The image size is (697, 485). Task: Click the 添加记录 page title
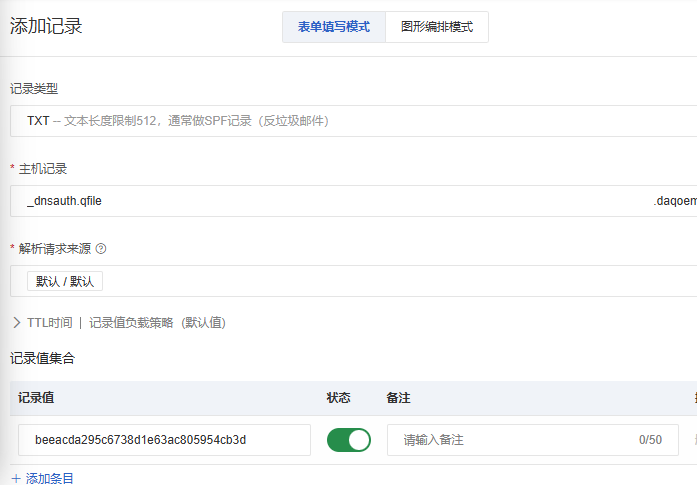click(x=46, y=27)
